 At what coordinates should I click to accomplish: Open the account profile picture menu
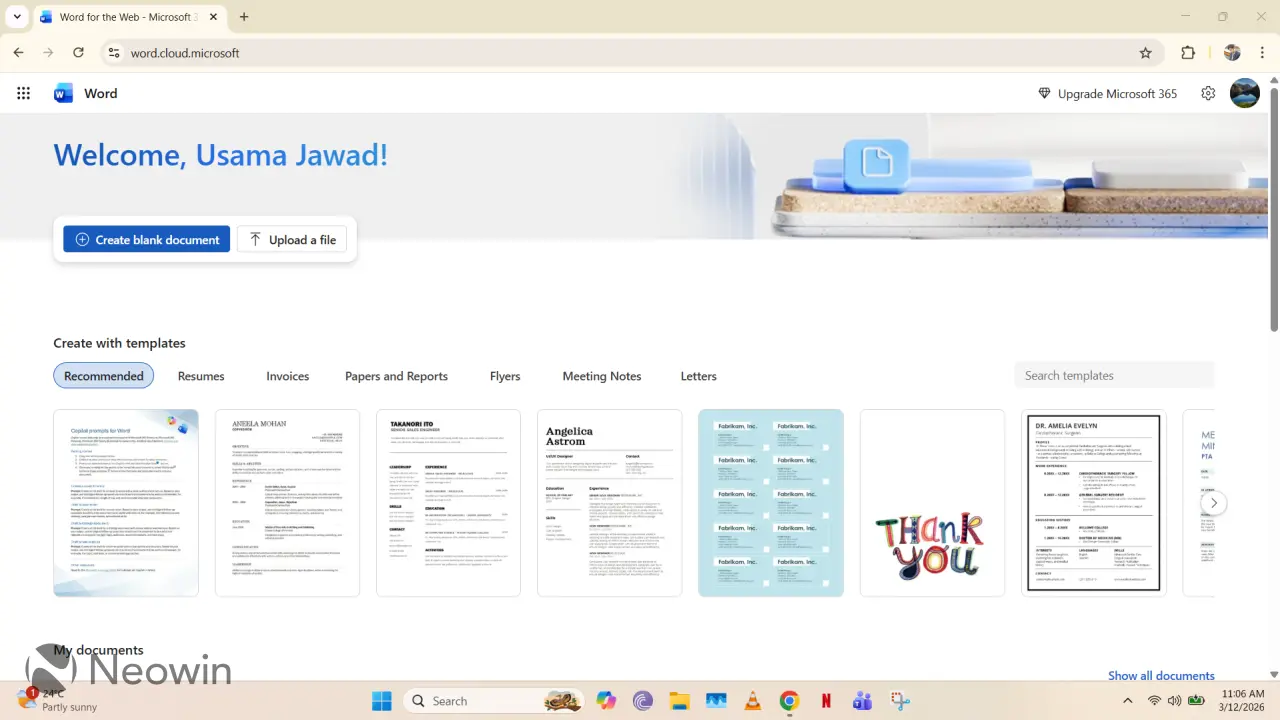pos(1244,93)
